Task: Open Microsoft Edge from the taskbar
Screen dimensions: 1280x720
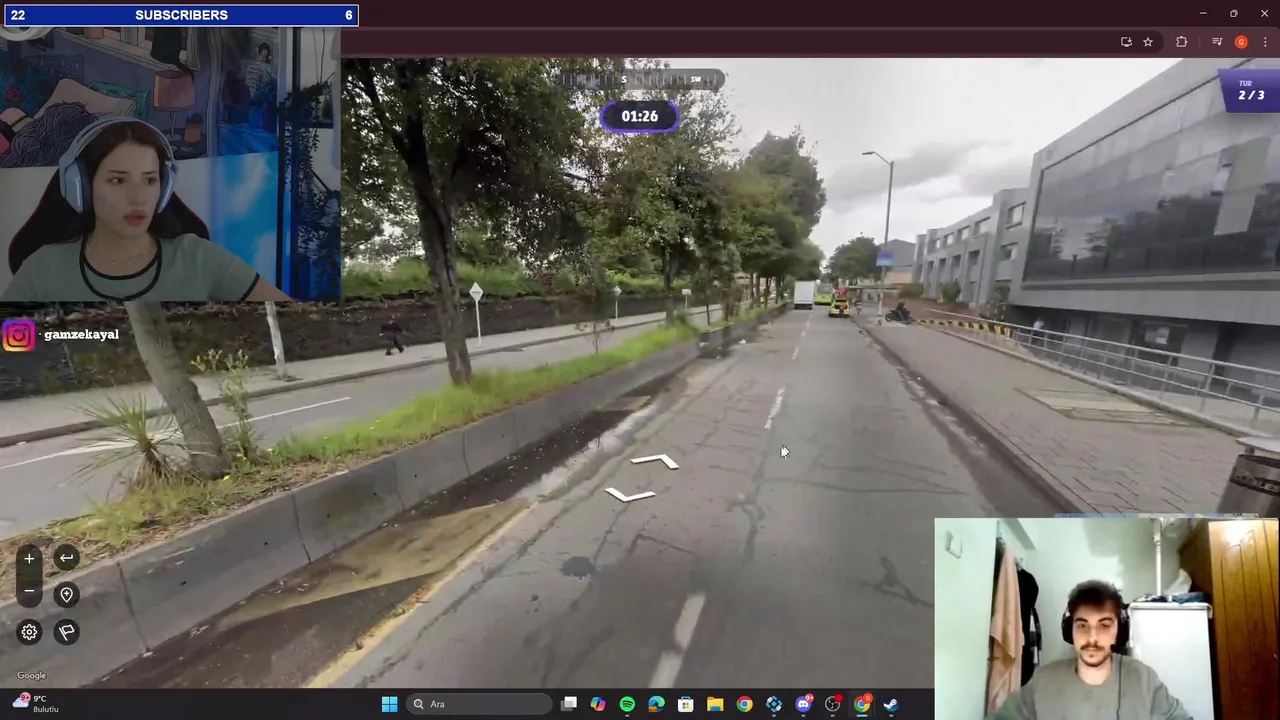Action: click(x=656, y=704)
